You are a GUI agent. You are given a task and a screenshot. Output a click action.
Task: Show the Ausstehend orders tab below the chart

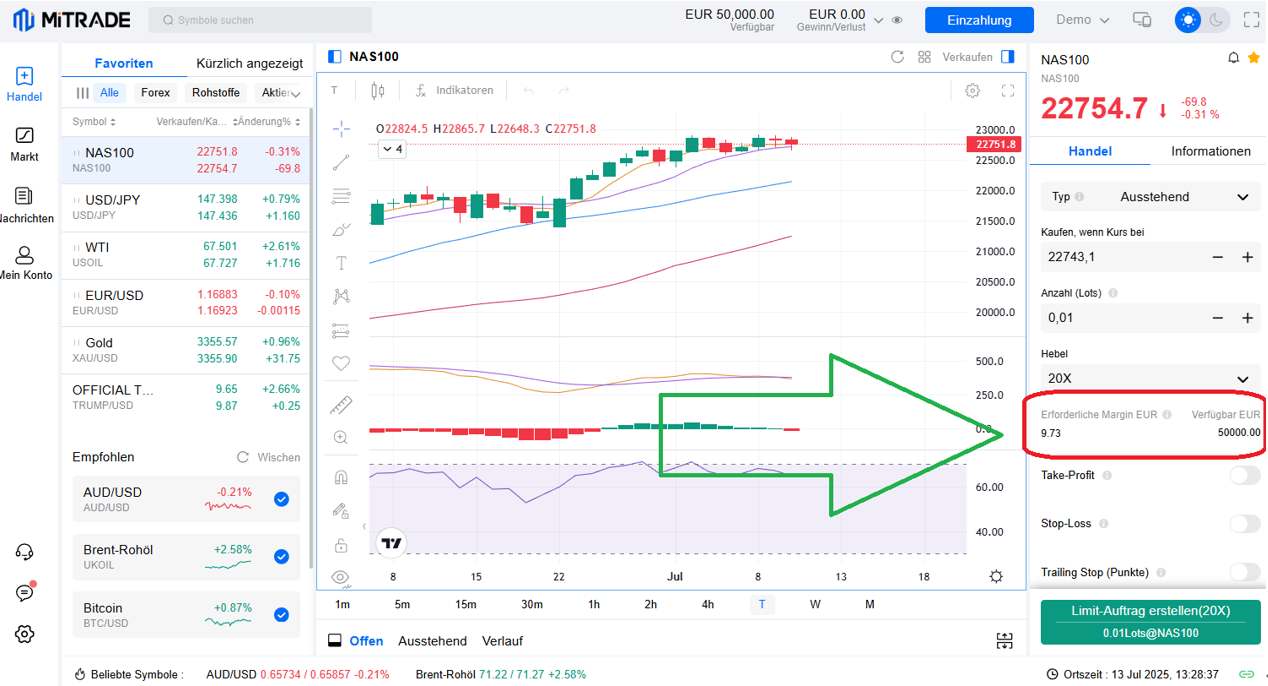click(432, 641)
